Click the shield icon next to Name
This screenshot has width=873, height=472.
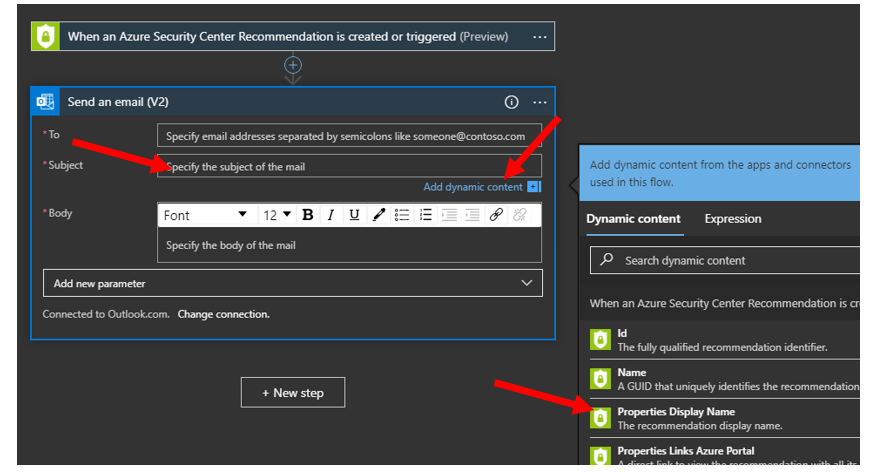[600, 379]
